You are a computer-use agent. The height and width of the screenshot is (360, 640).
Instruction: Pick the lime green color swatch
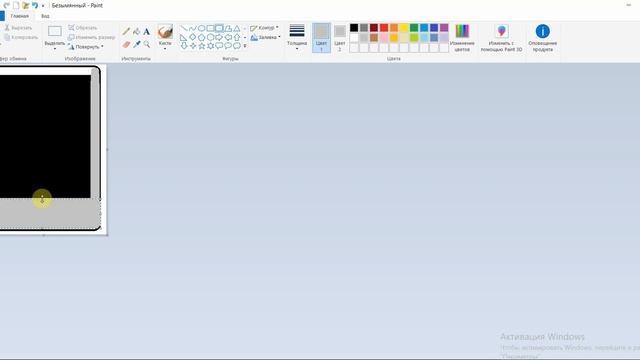click(414, 38)
